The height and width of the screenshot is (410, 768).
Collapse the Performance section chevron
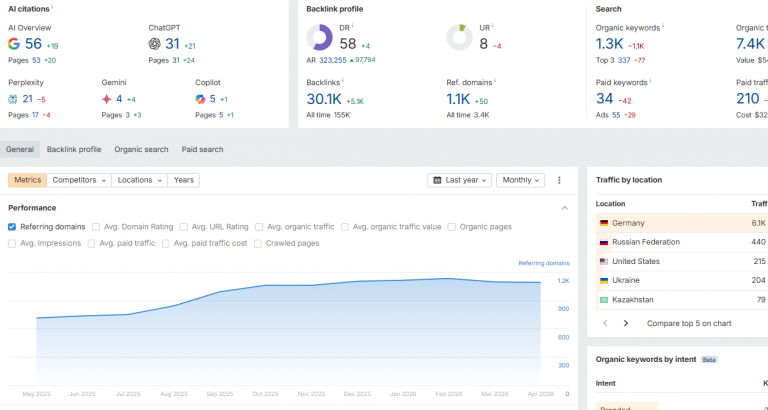coord(564,208)
